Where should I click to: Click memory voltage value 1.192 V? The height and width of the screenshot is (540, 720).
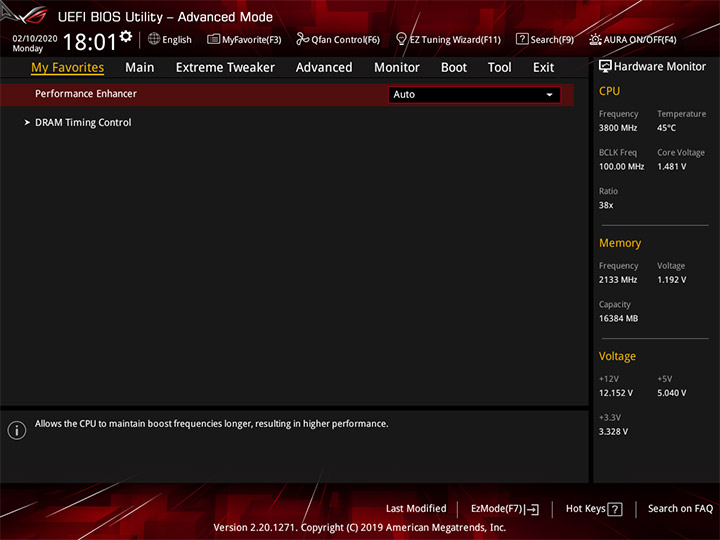point(671,280)
